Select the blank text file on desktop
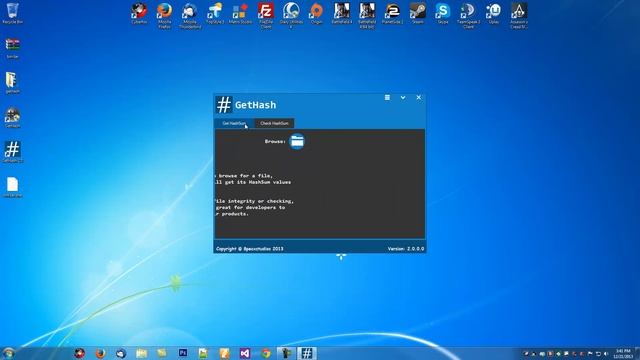The width and height of the screenshot is (640, 360). 12,187
